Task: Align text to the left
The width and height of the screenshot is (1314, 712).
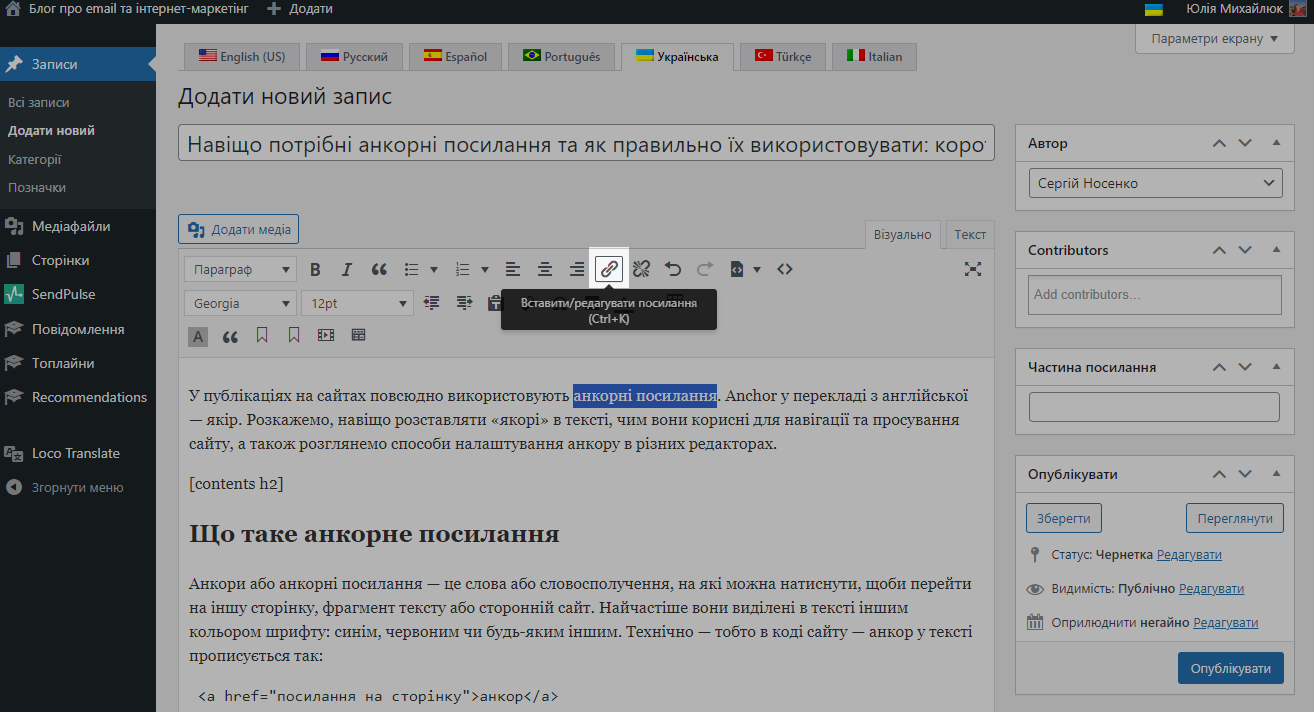Action: 513,269
